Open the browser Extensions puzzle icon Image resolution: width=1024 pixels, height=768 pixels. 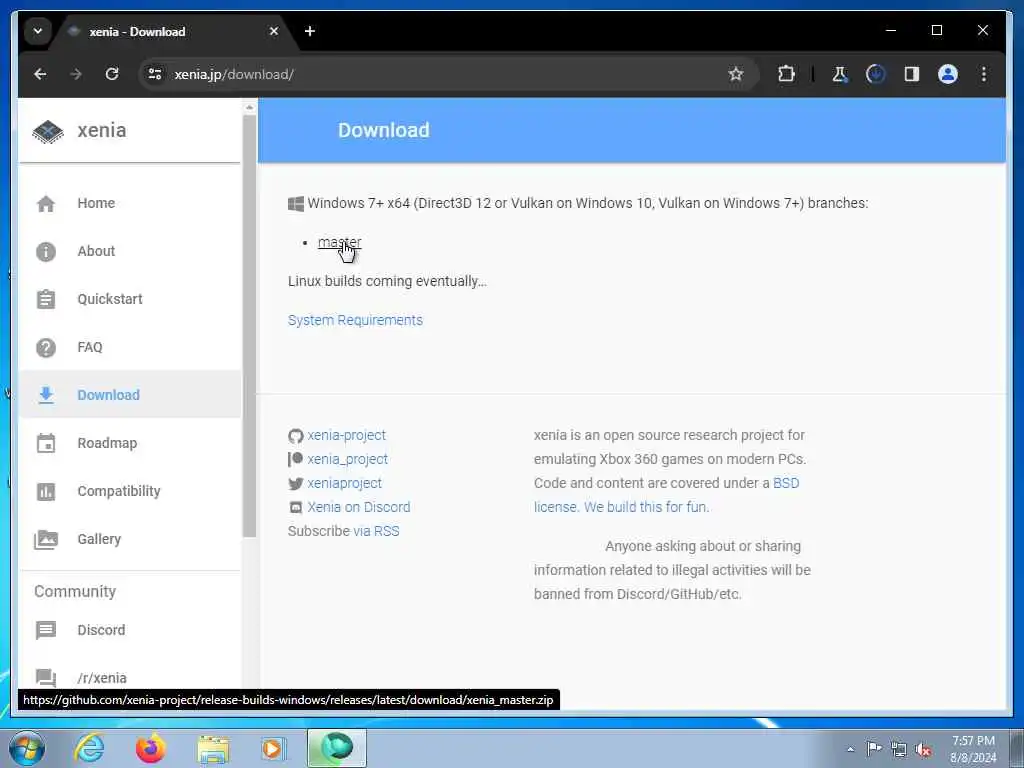[786, 74]
